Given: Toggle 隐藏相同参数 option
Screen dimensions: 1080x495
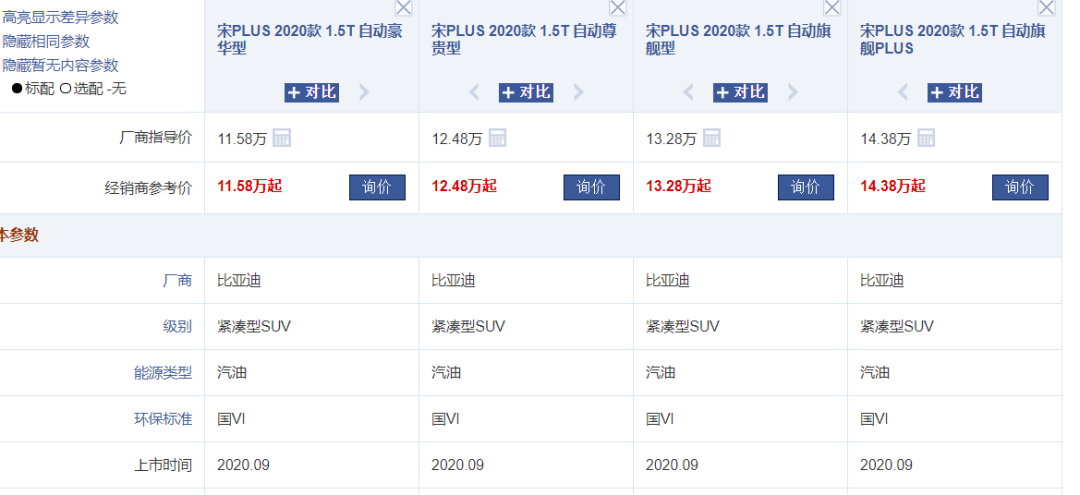Looking at the screenshot, I should (45, 41).
